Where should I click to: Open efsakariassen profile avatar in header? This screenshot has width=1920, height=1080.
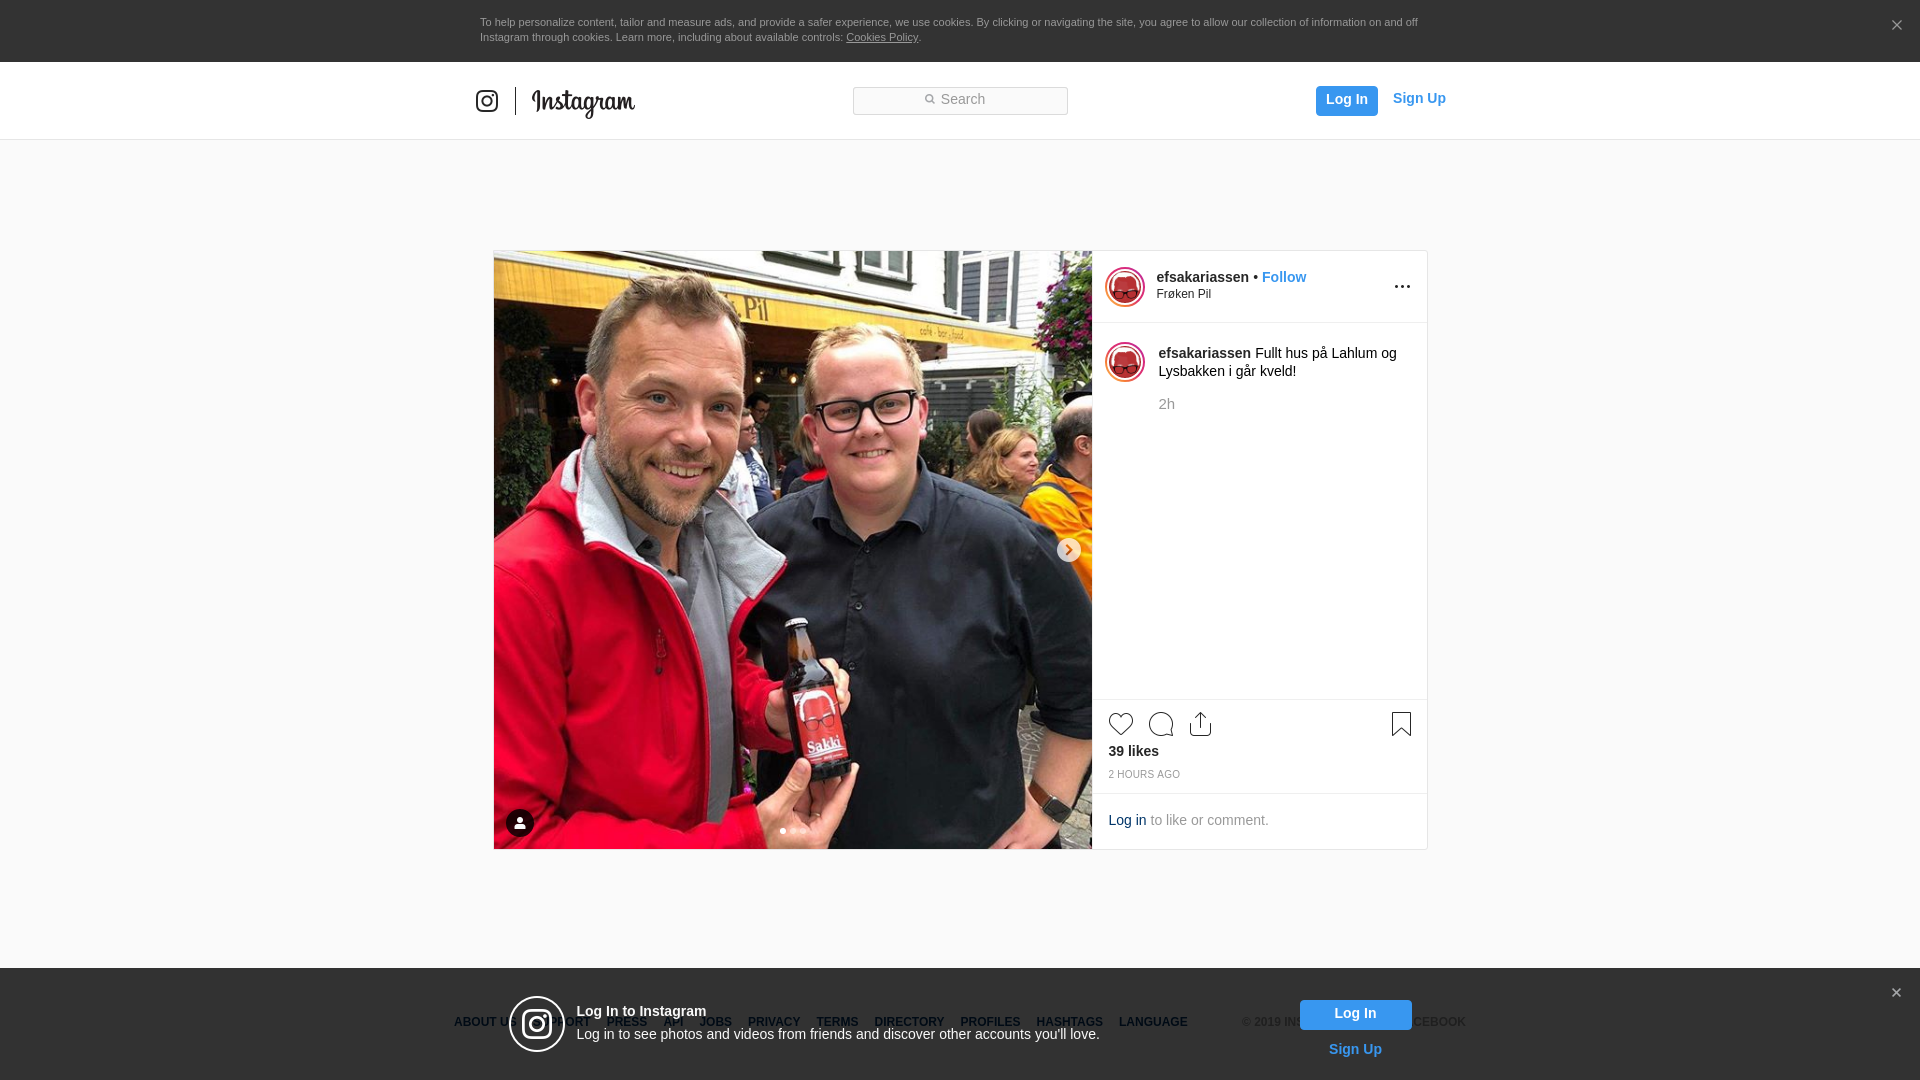[1125, 287]
